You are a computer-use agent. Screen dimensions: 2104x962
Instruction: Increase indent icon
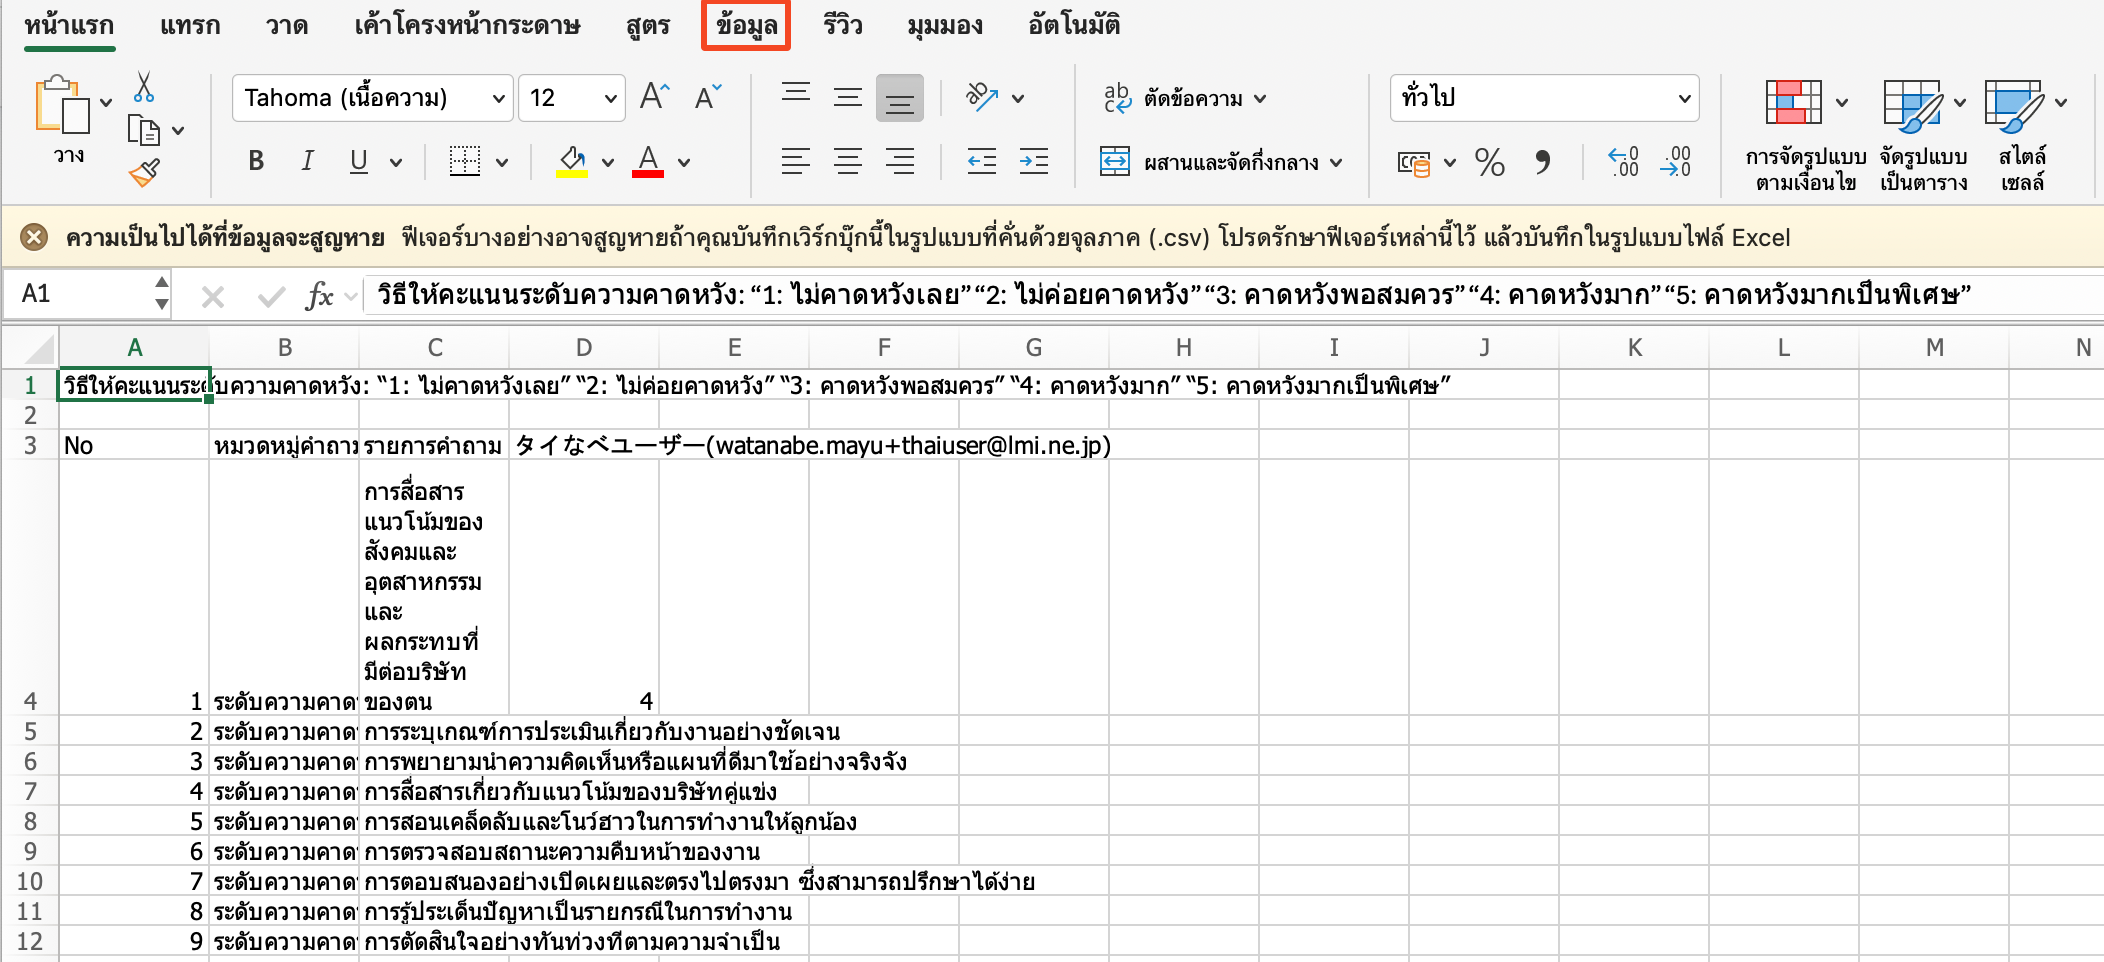(1033, 161)
